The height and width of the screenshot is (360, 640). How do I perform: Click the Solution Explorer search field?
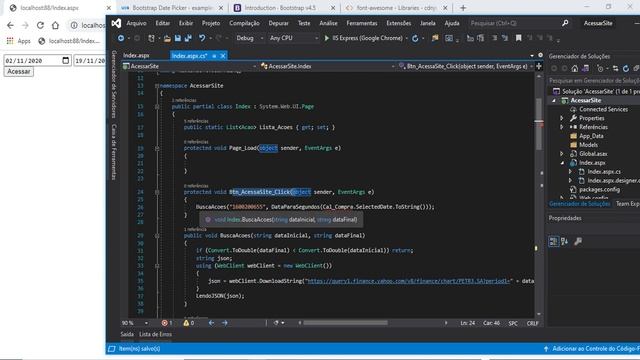(x=594, y=80)
